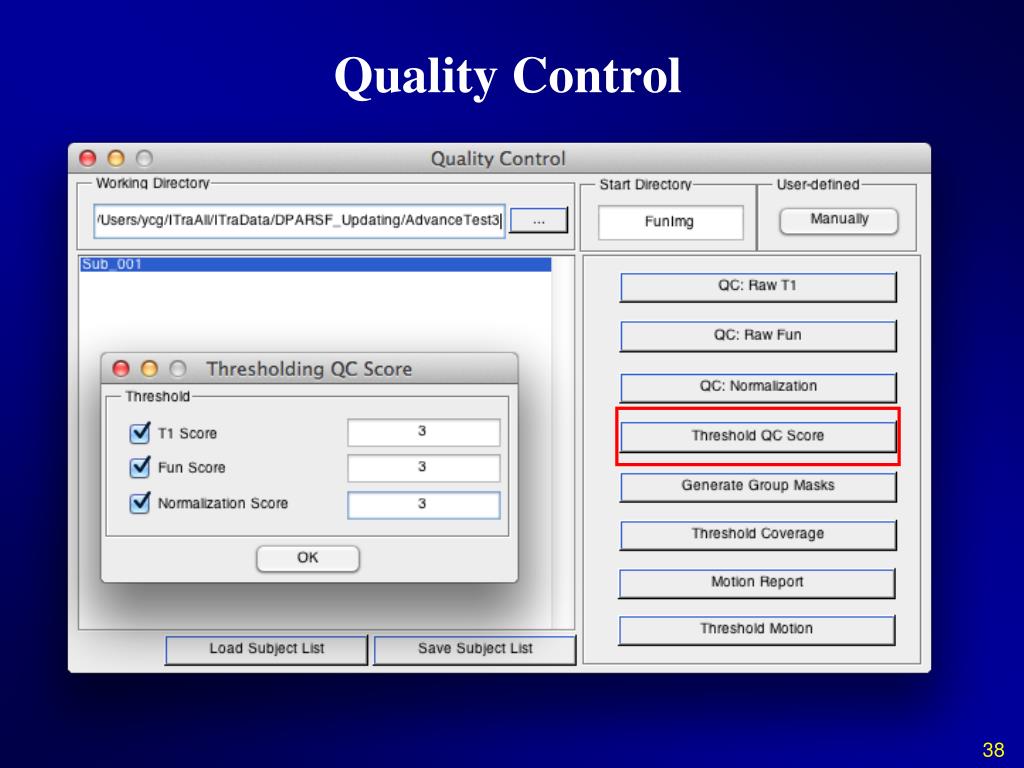Click the subject list scrollbar
1024x768 pixels.
(562, 443)
